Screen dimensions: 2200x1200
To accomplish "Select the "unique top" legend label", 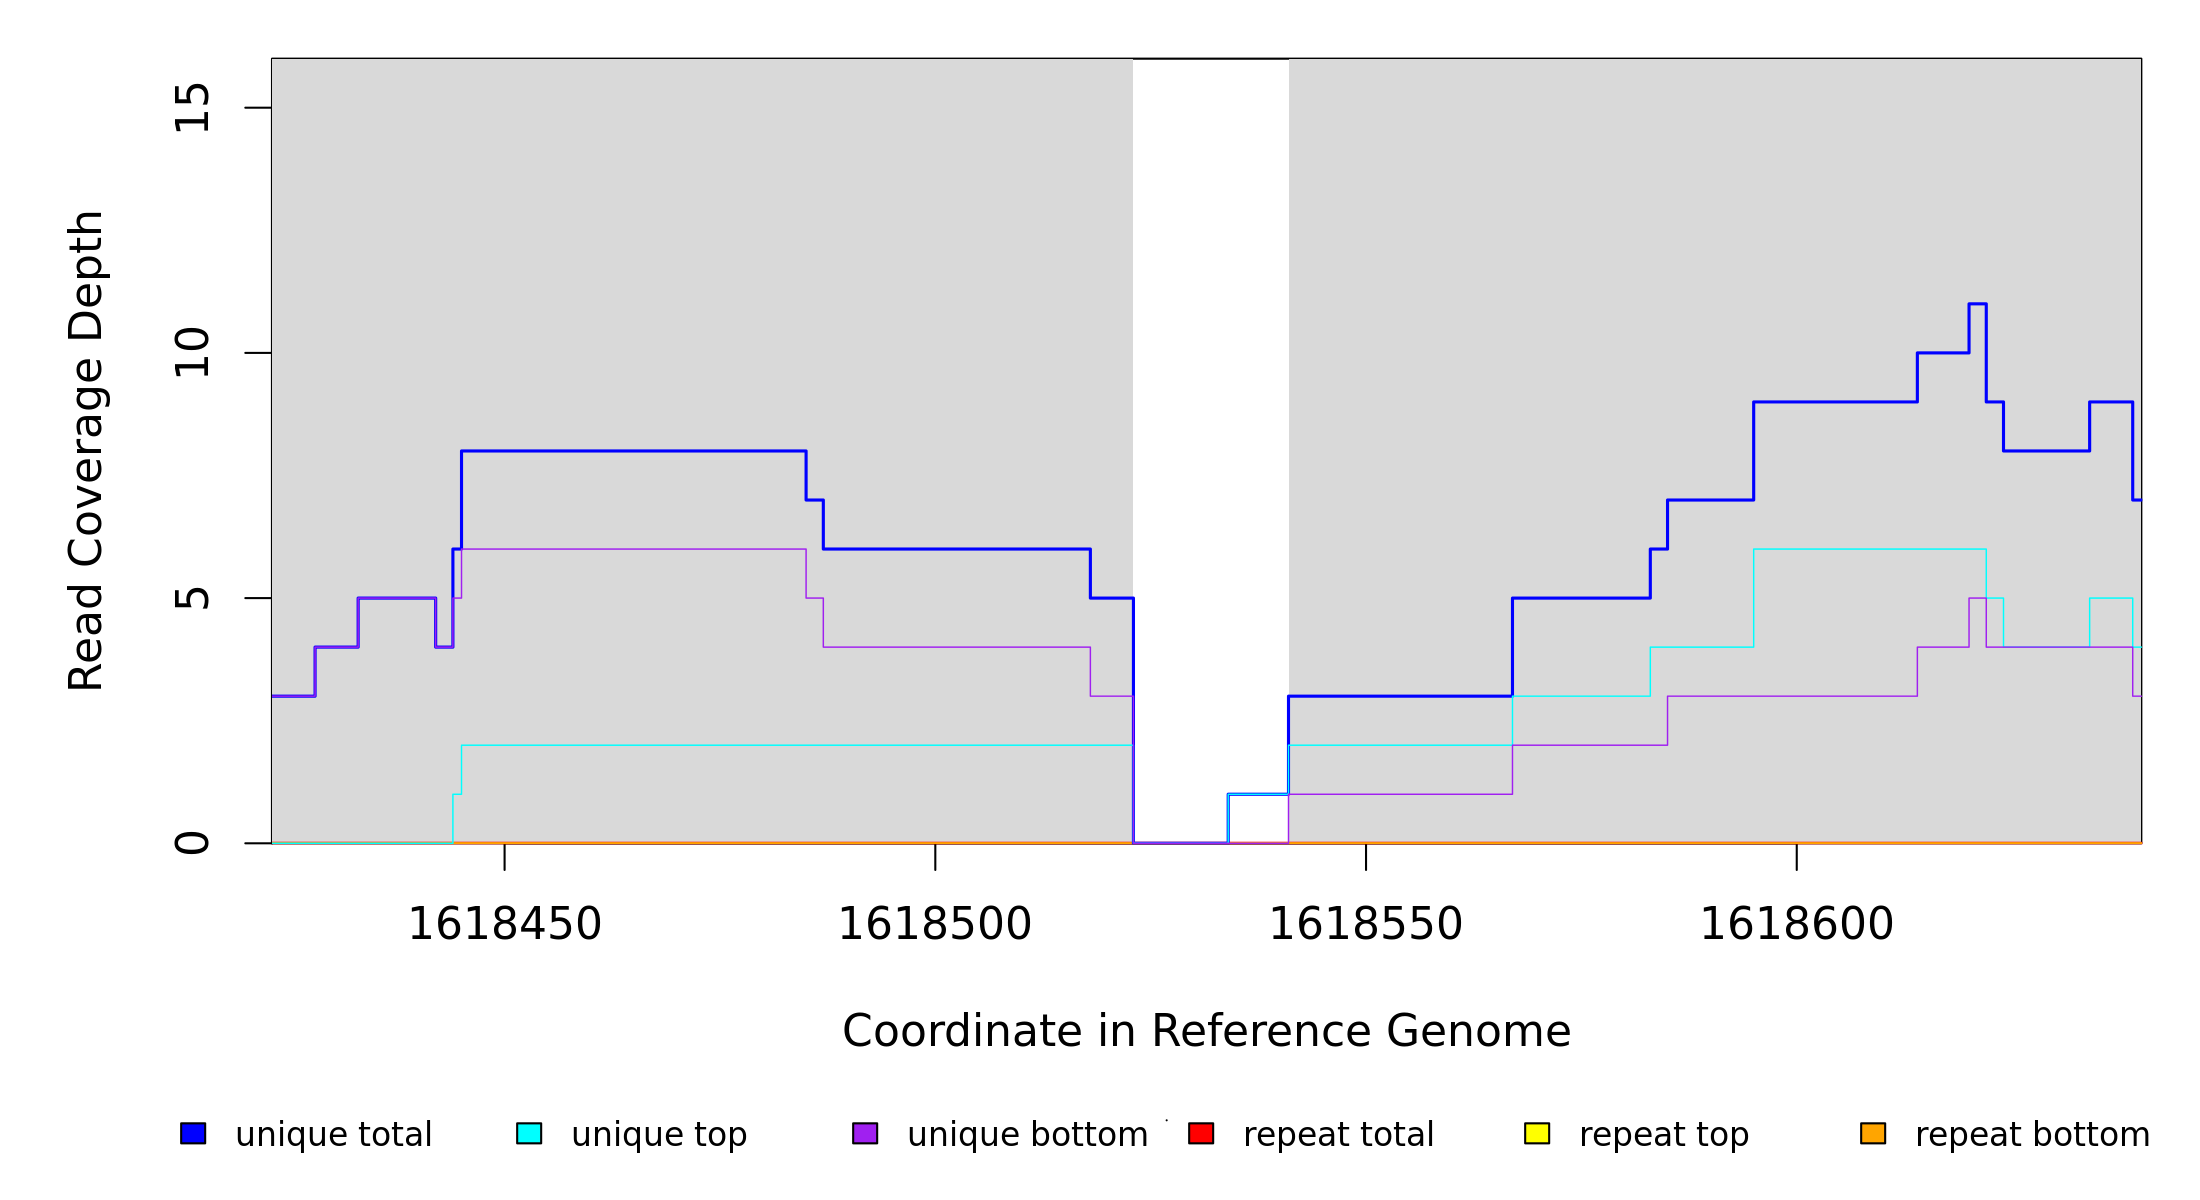I will pos(659,1135).
